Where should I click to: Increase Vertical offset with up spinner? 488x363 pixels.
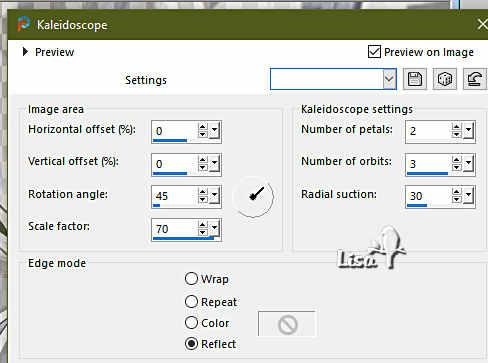pos(203,159)
